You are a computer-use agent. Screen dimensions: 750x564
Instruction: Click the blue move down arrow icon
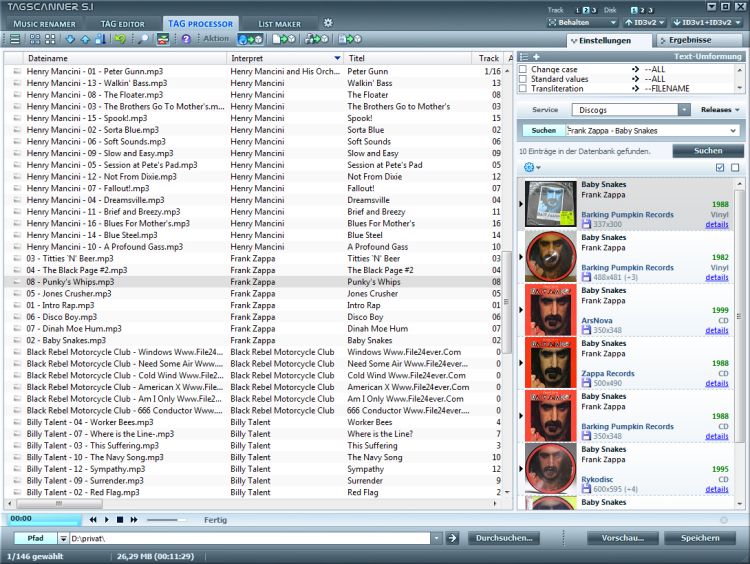68,39
